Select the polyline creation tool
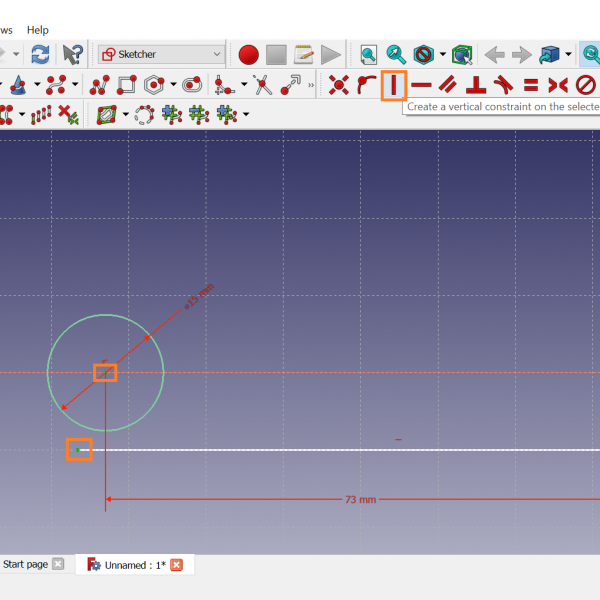This screenshot has height=600, width=600. pos(99,85)
